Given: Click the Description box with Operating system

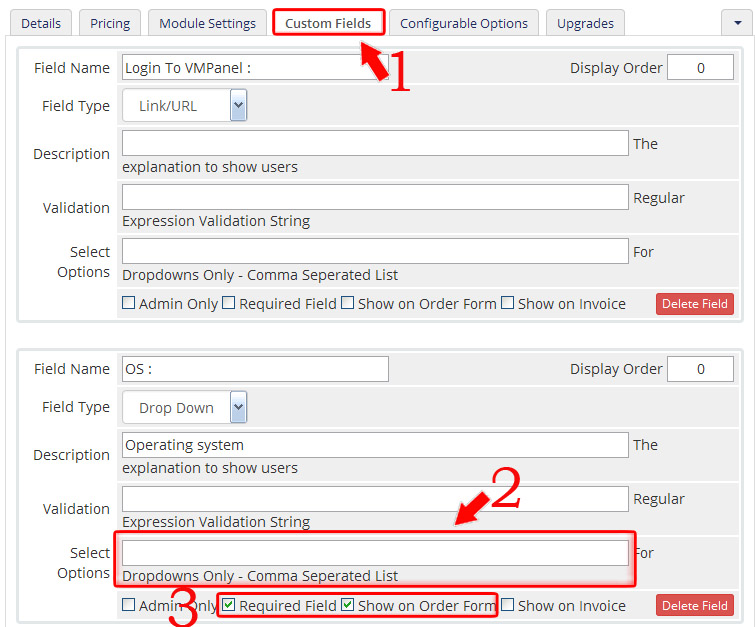Looking at the screenshot, I should coord(375,445).
